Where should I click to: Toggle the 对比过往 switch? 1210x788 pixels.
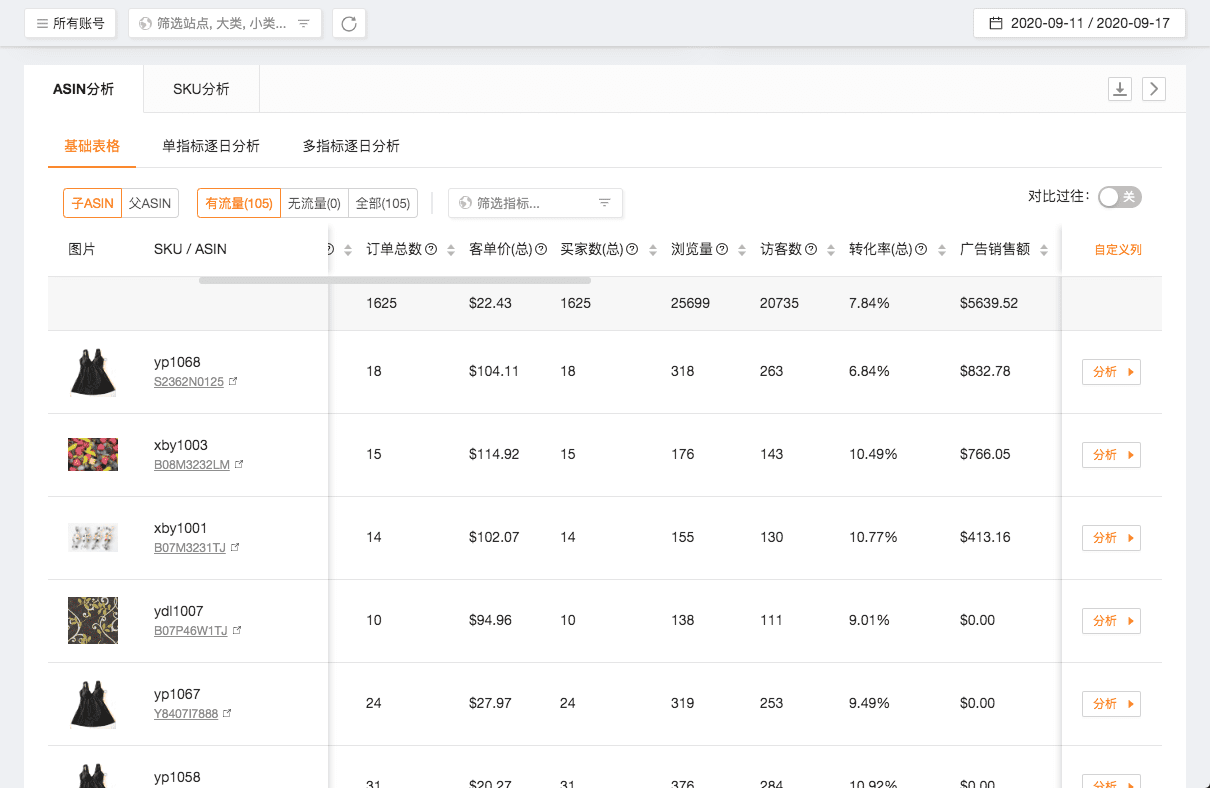coord(1119,197)
